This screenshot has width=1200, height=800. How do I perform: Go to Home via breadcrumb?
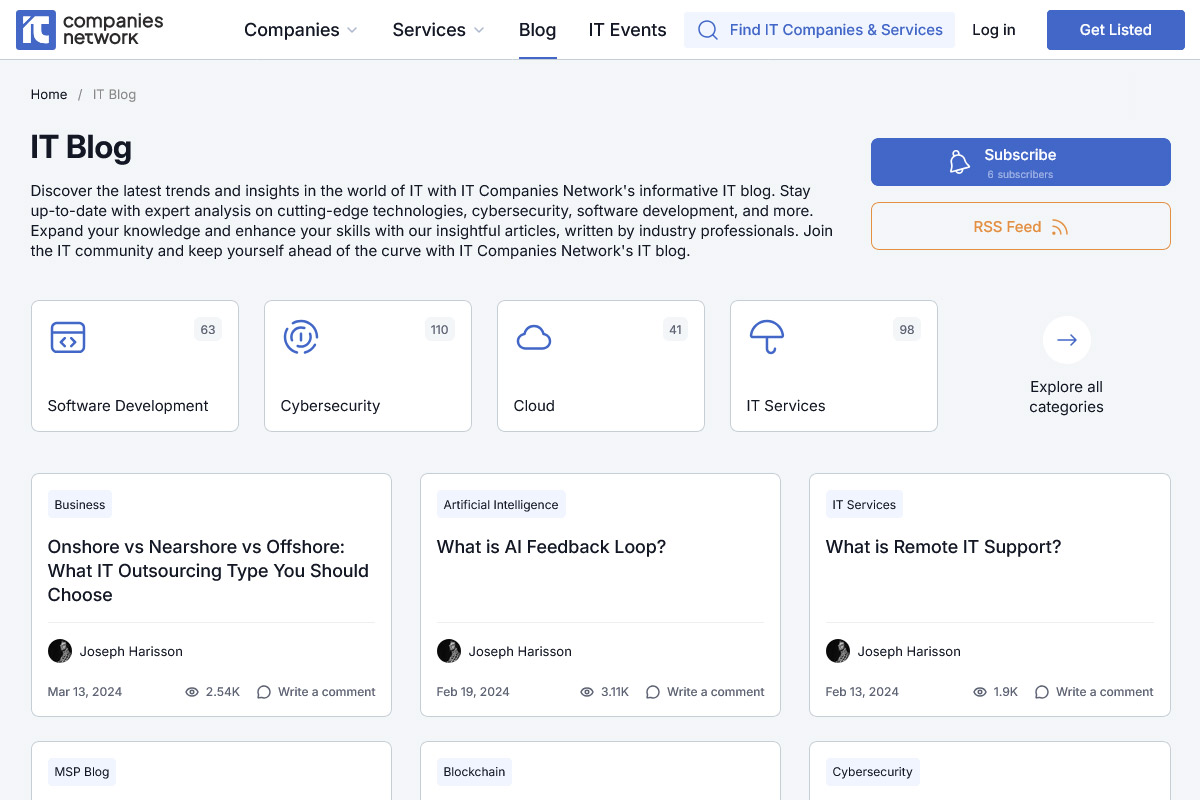pyautogui.click(x=49, y=95)
